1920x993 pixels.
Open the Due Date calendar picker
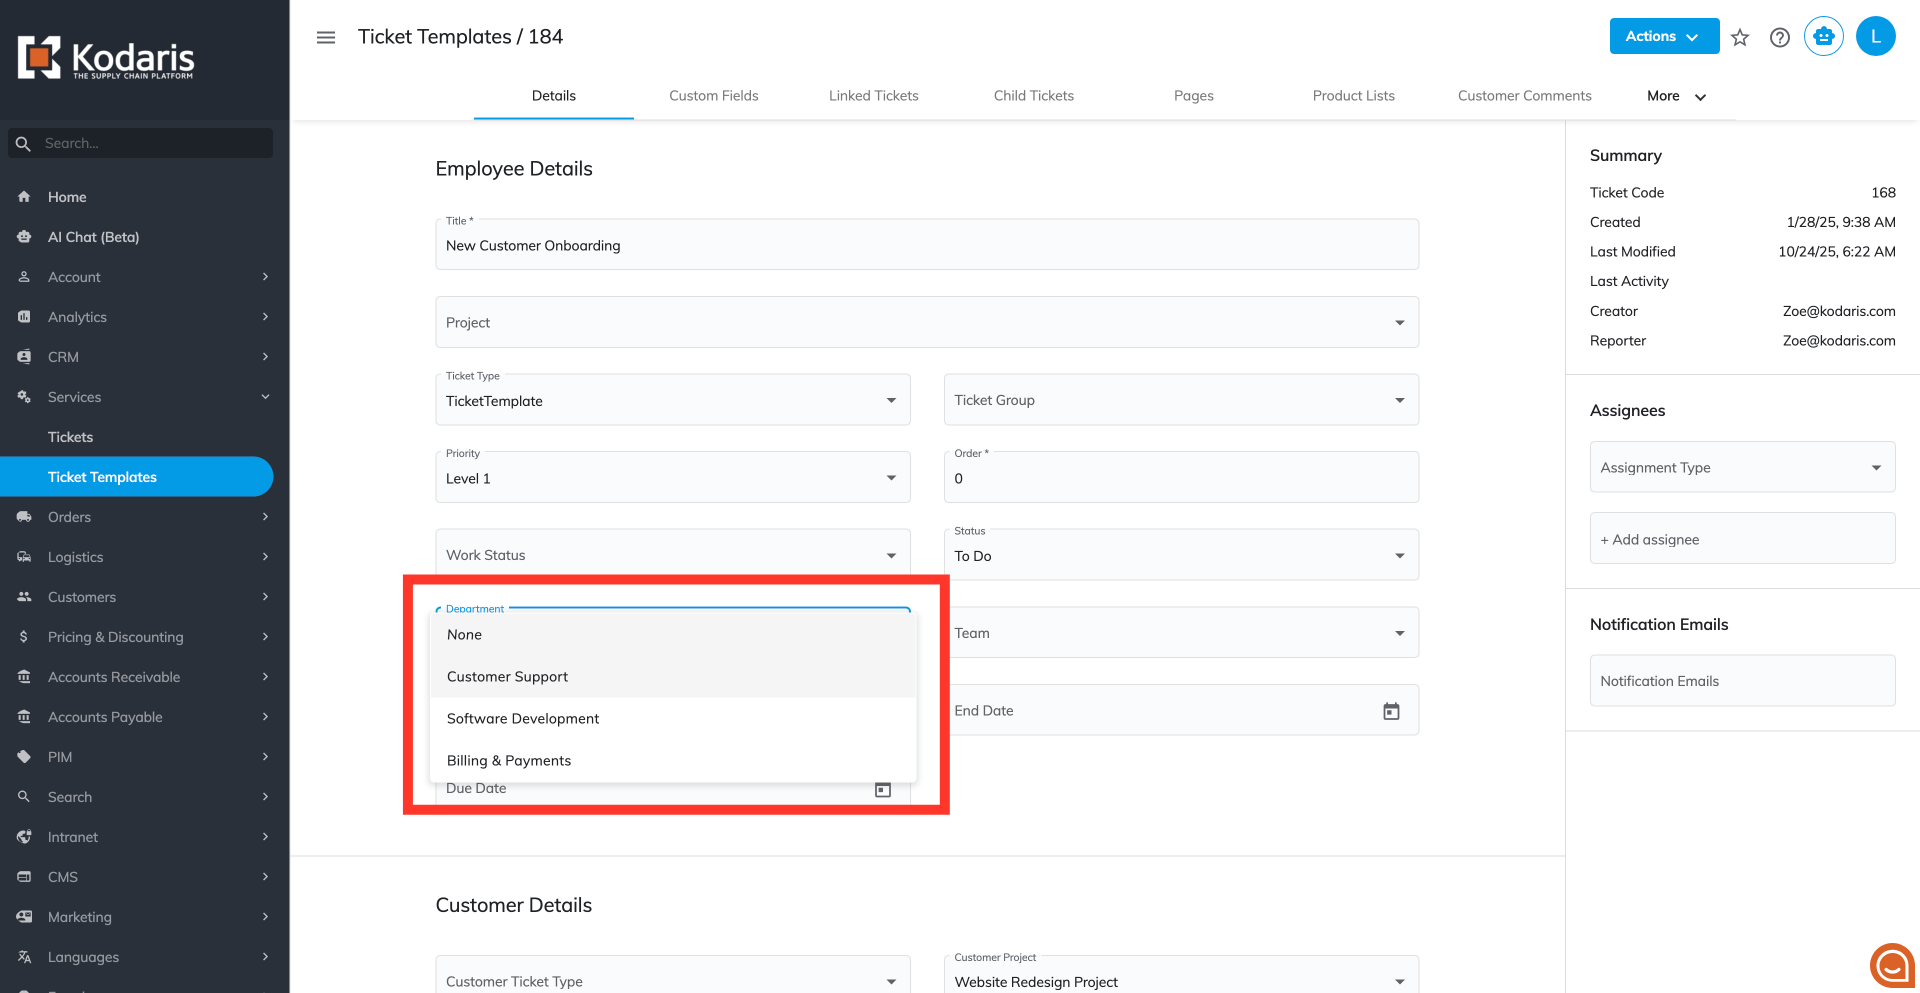883,789
